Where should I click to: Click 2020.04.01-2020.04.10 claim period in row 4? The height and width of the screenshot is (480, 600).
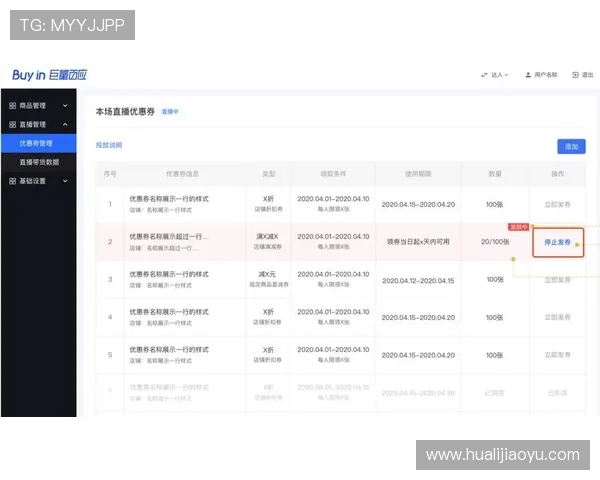coord(333,312)
